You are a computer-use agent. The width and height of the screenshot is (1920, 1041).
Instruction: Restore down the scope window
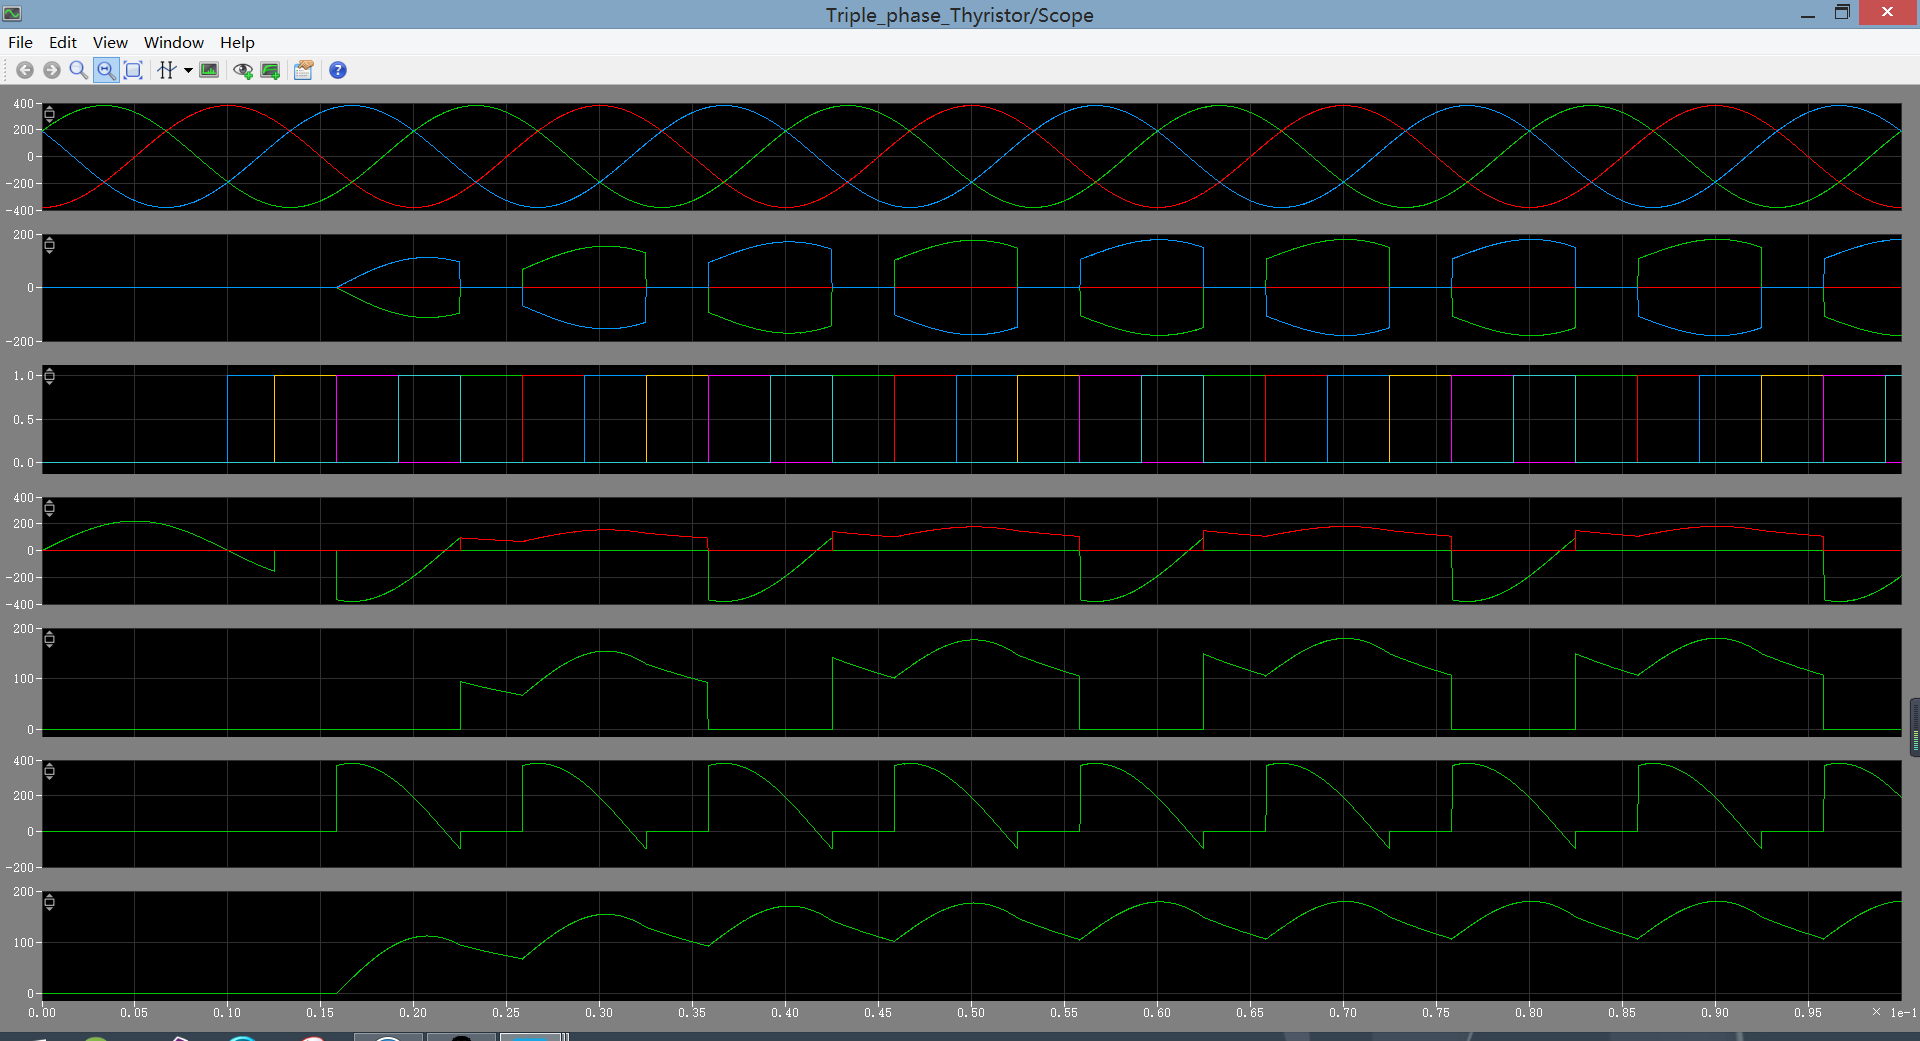pyautogui.click(x=1842, y=13)
